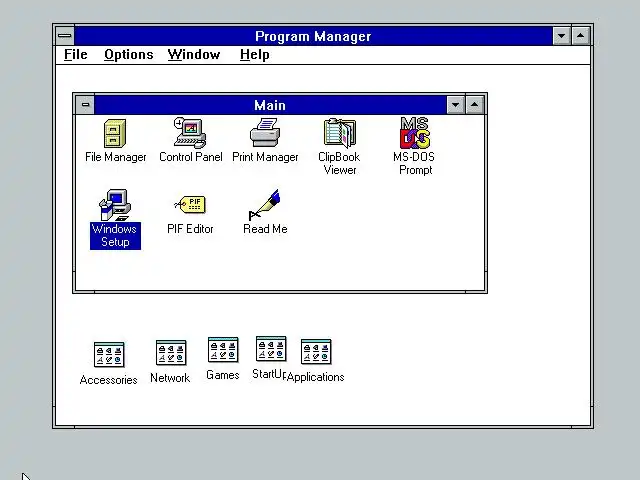Minimize the Program Manager window

point(562,36)
